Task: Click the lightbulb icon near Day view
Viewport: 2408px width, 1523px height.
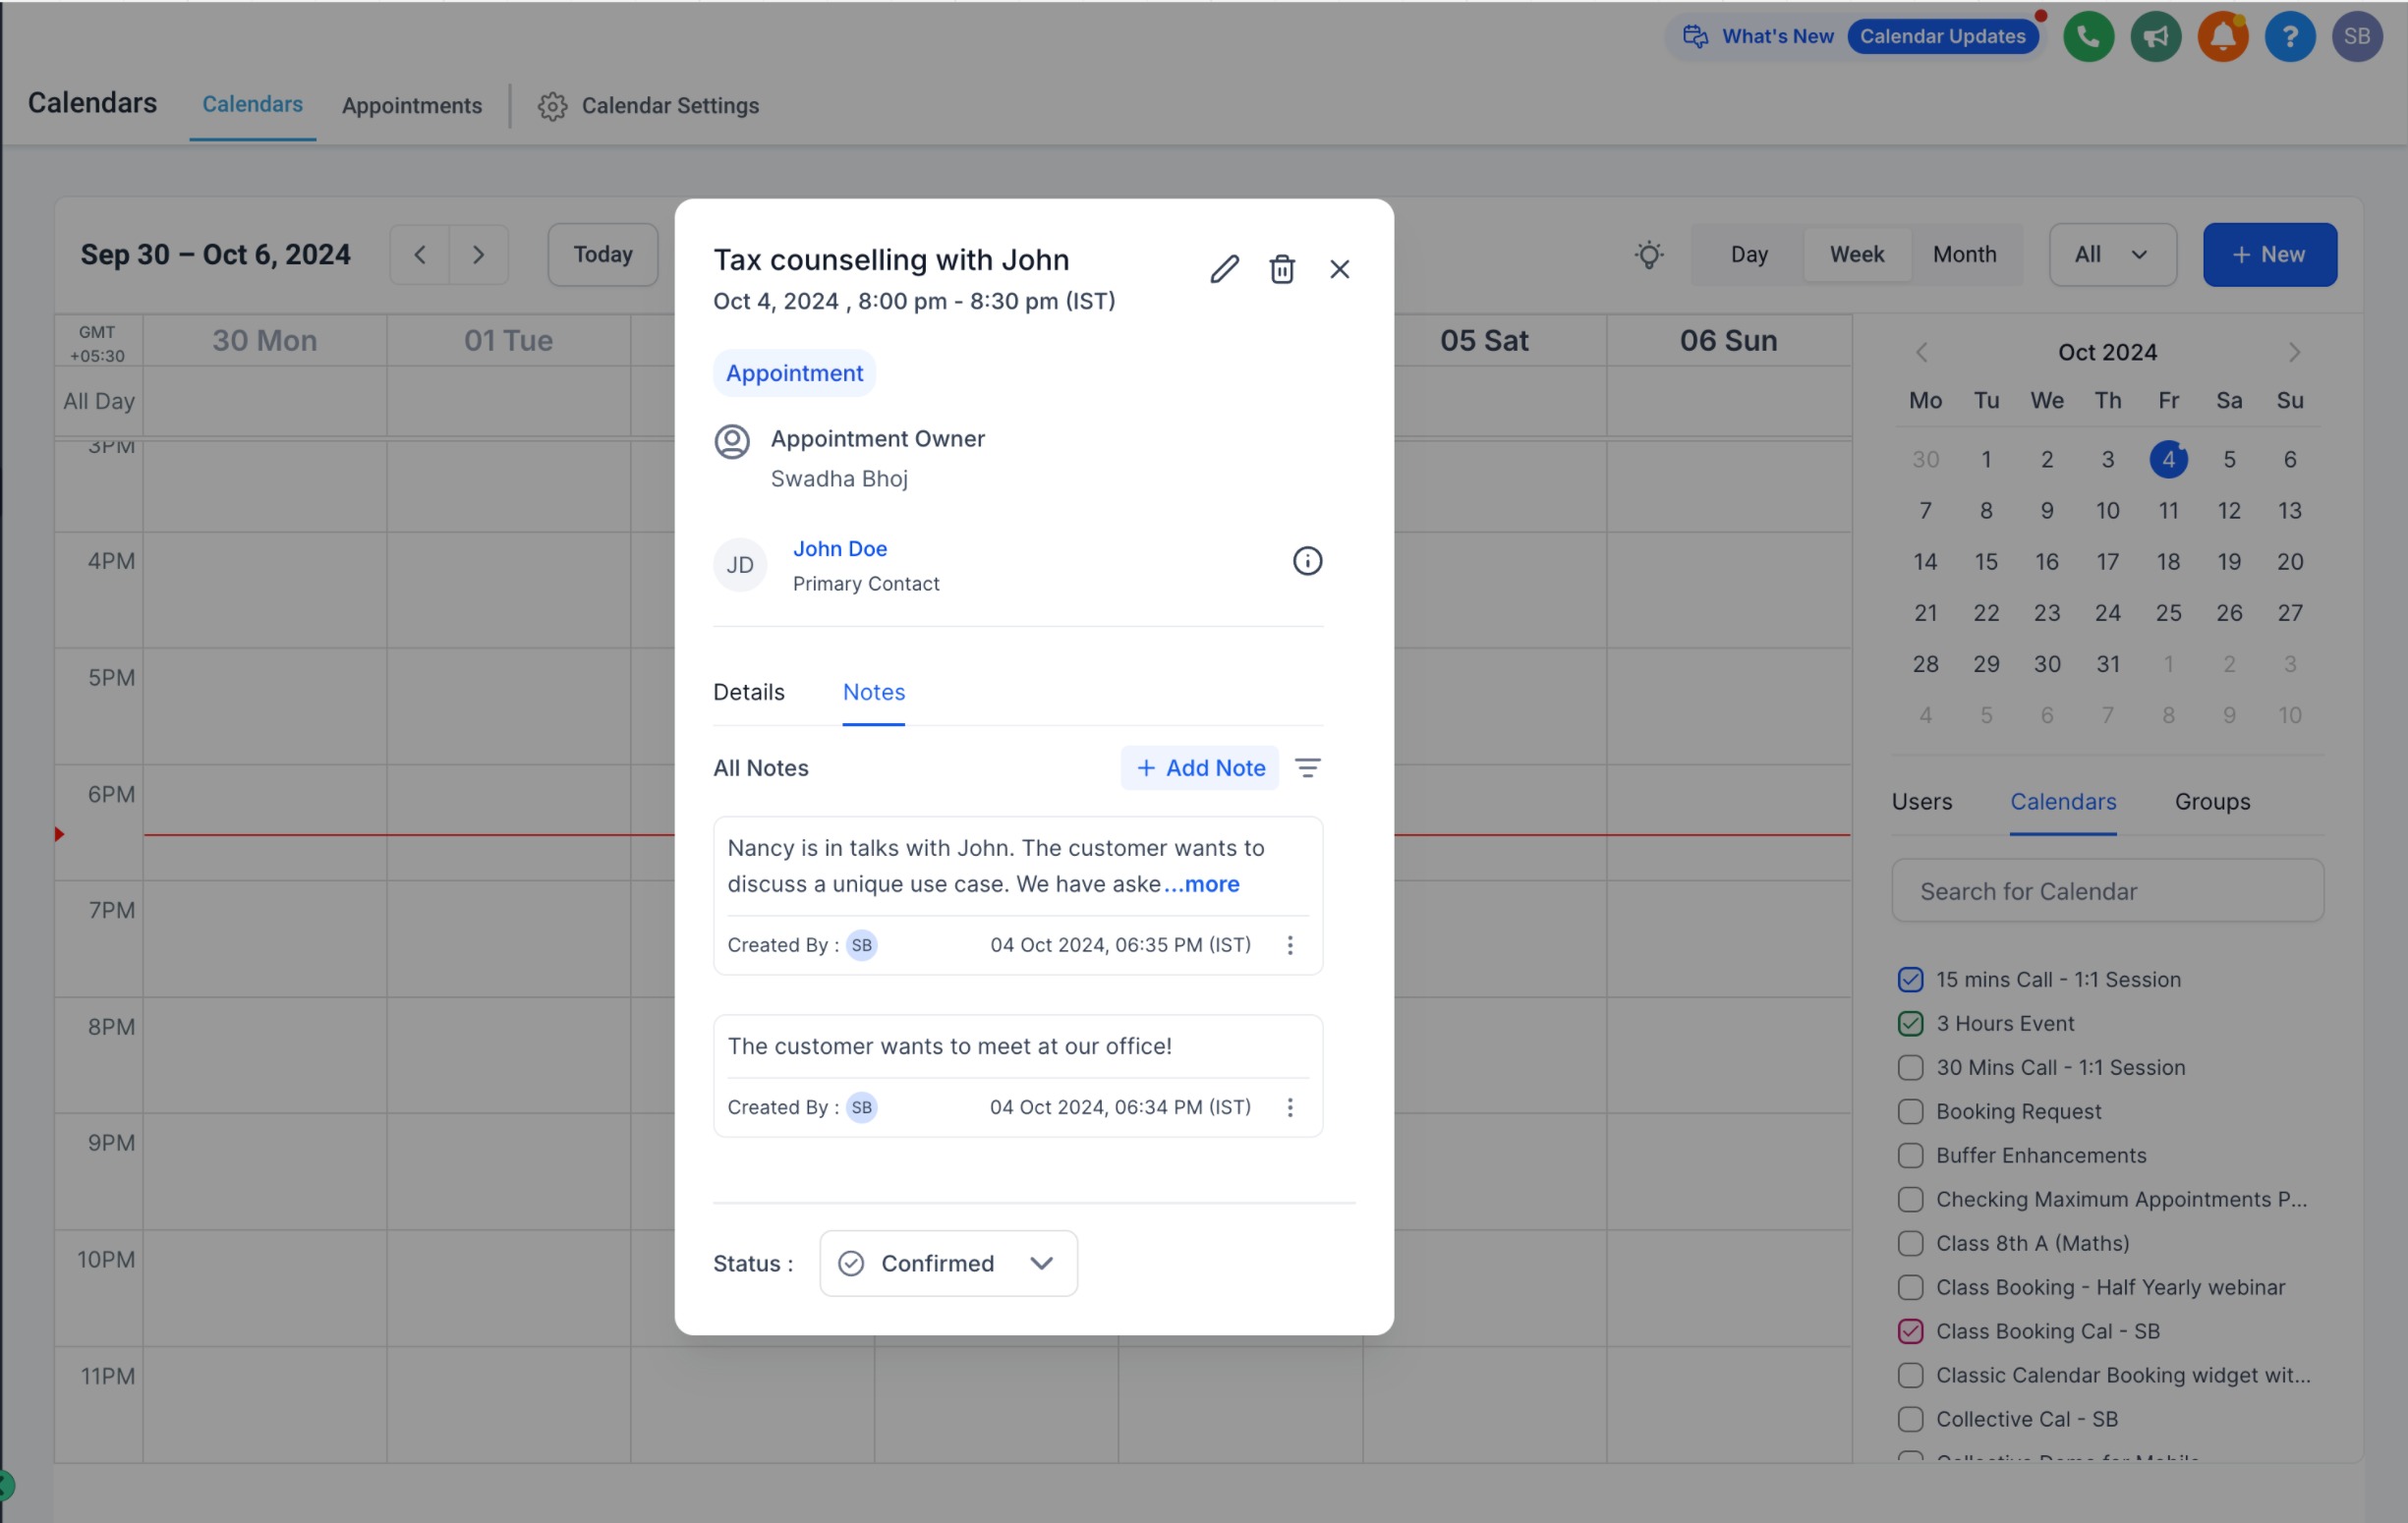Action: (x=1648, y=255)
